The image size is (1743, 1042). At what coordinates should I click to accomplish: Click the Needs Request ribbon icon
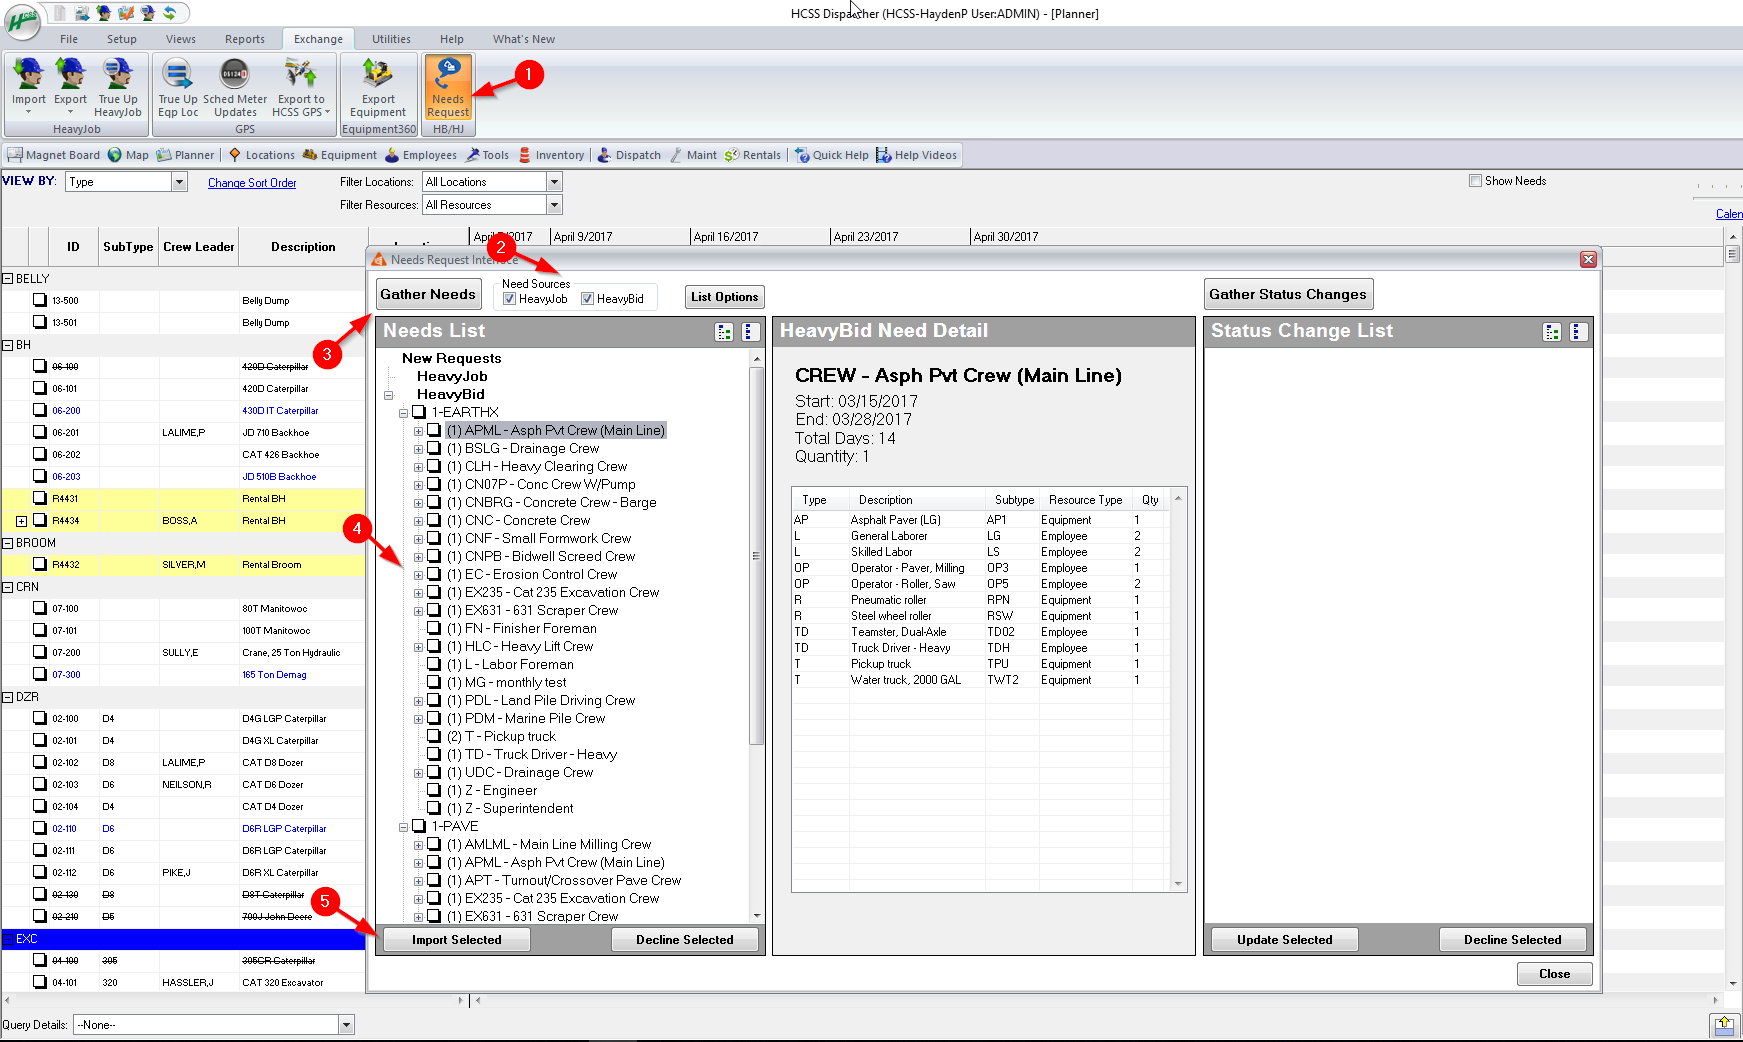point(448,88)
